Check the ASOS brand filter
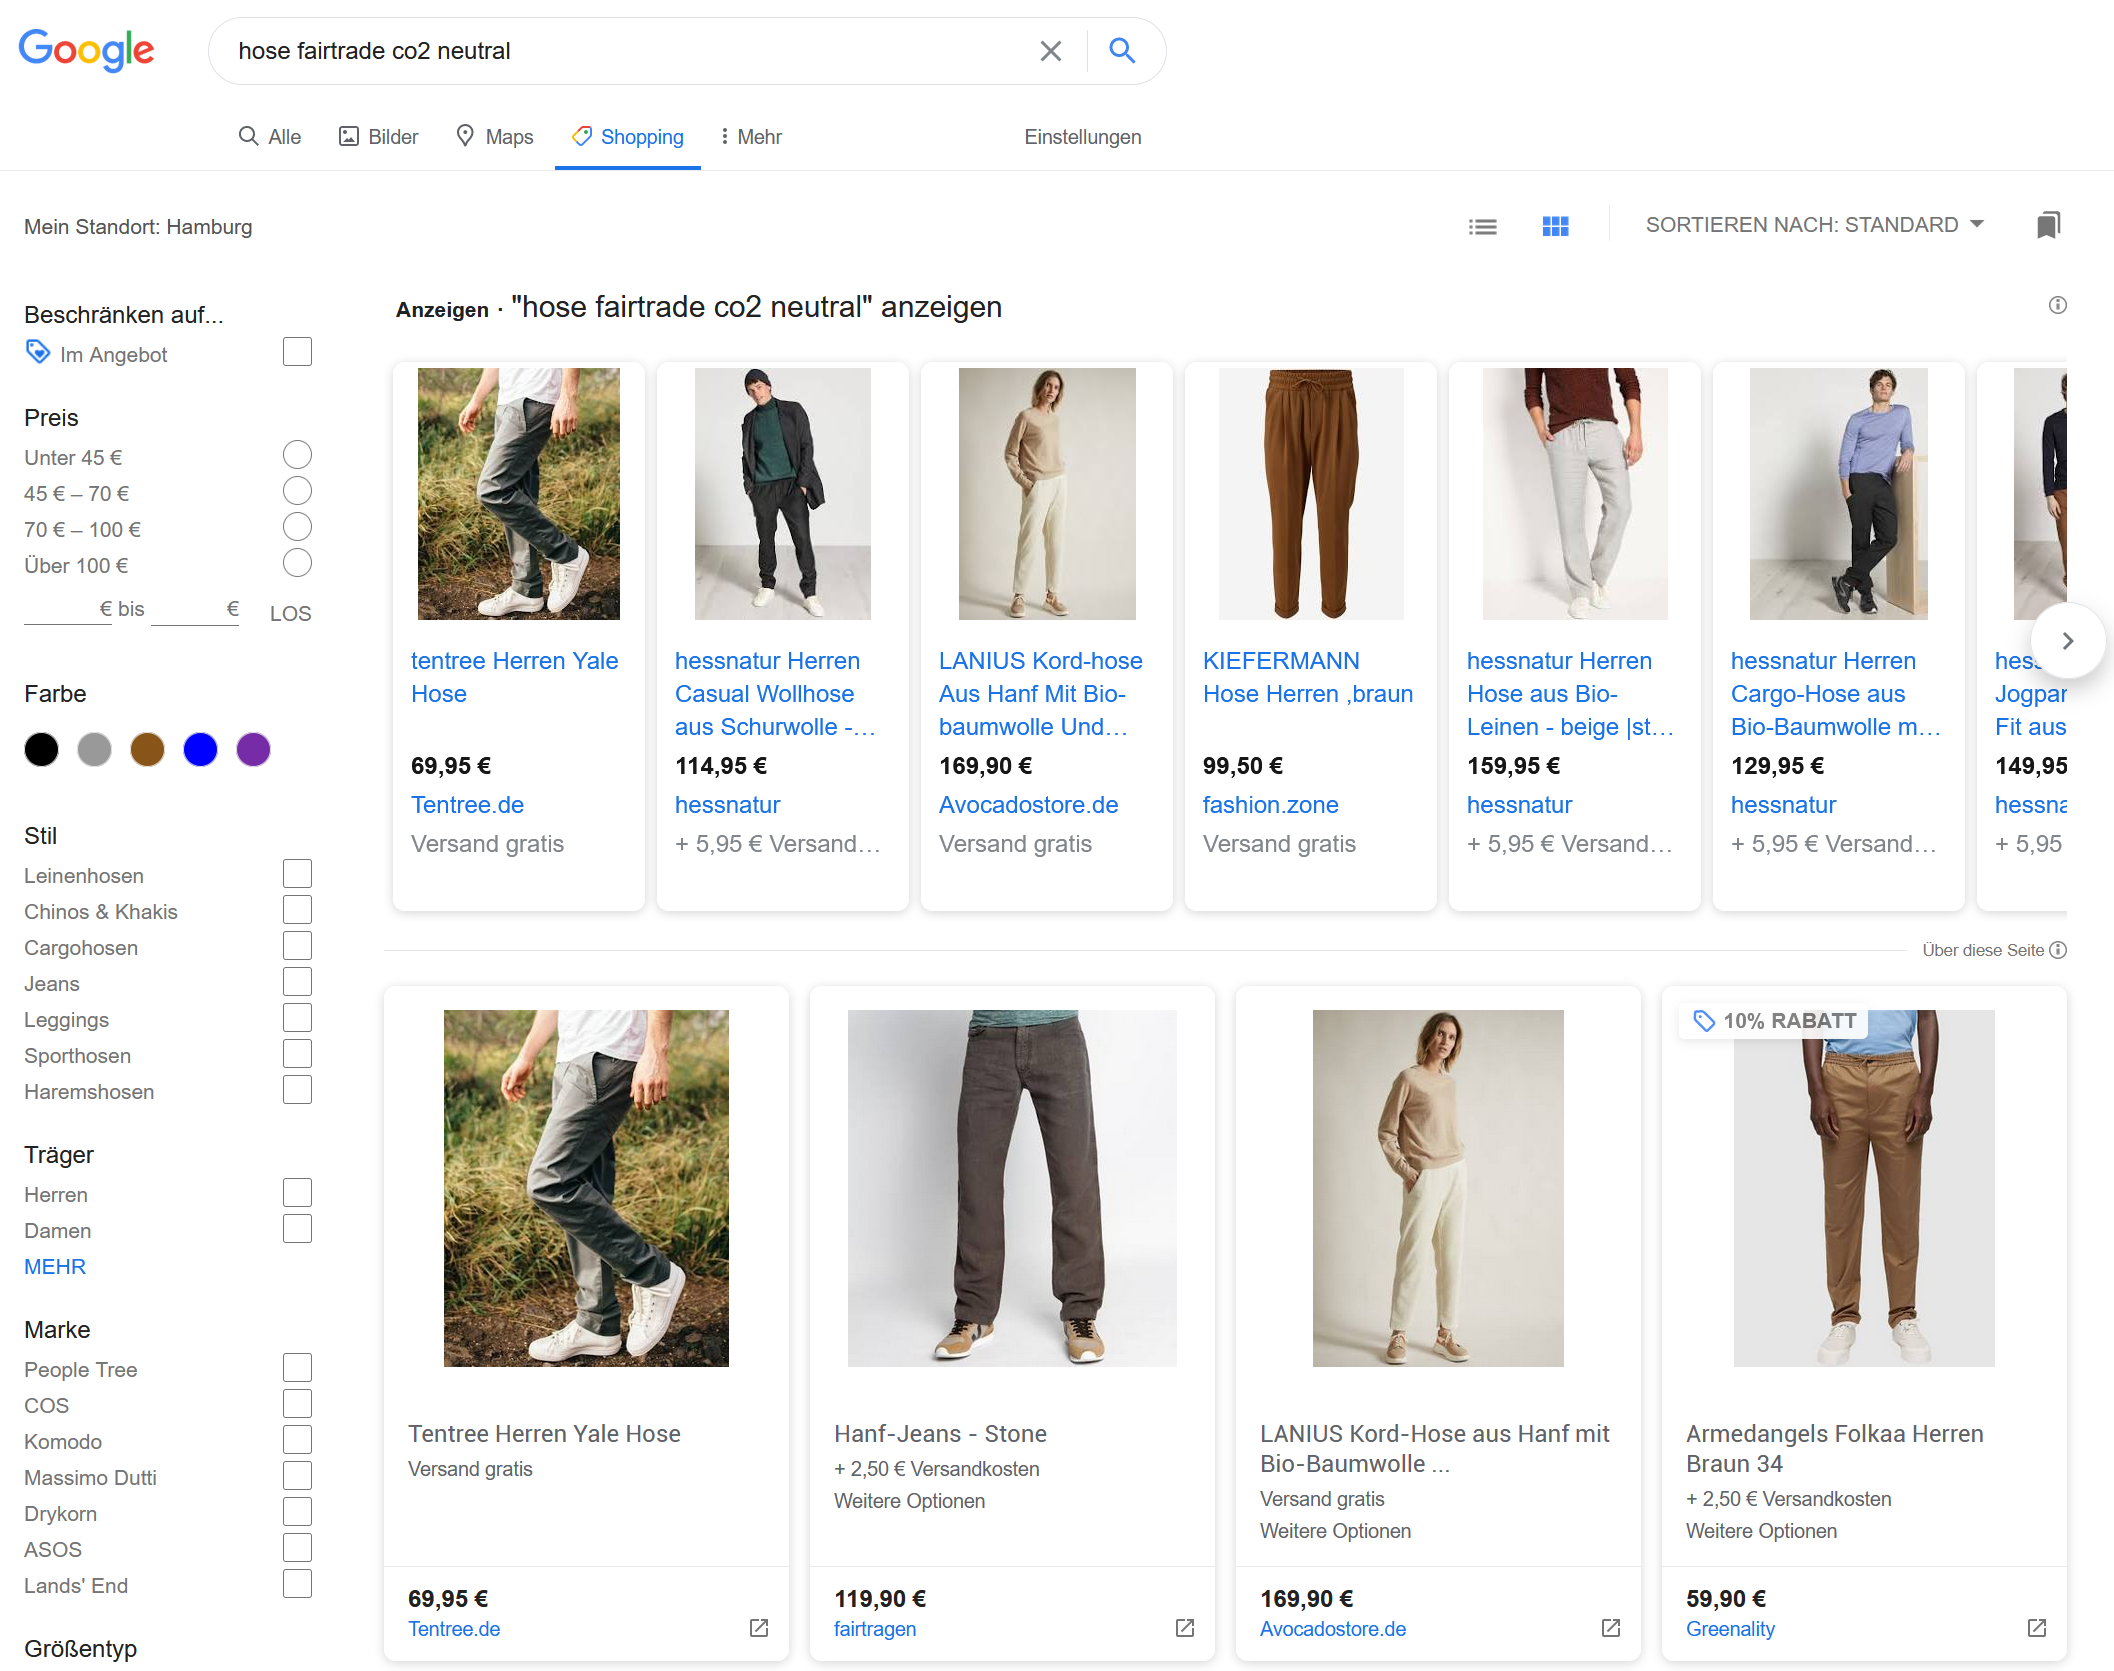This screenshot has width=2114, height=1671. click(x=297, y=1548)
